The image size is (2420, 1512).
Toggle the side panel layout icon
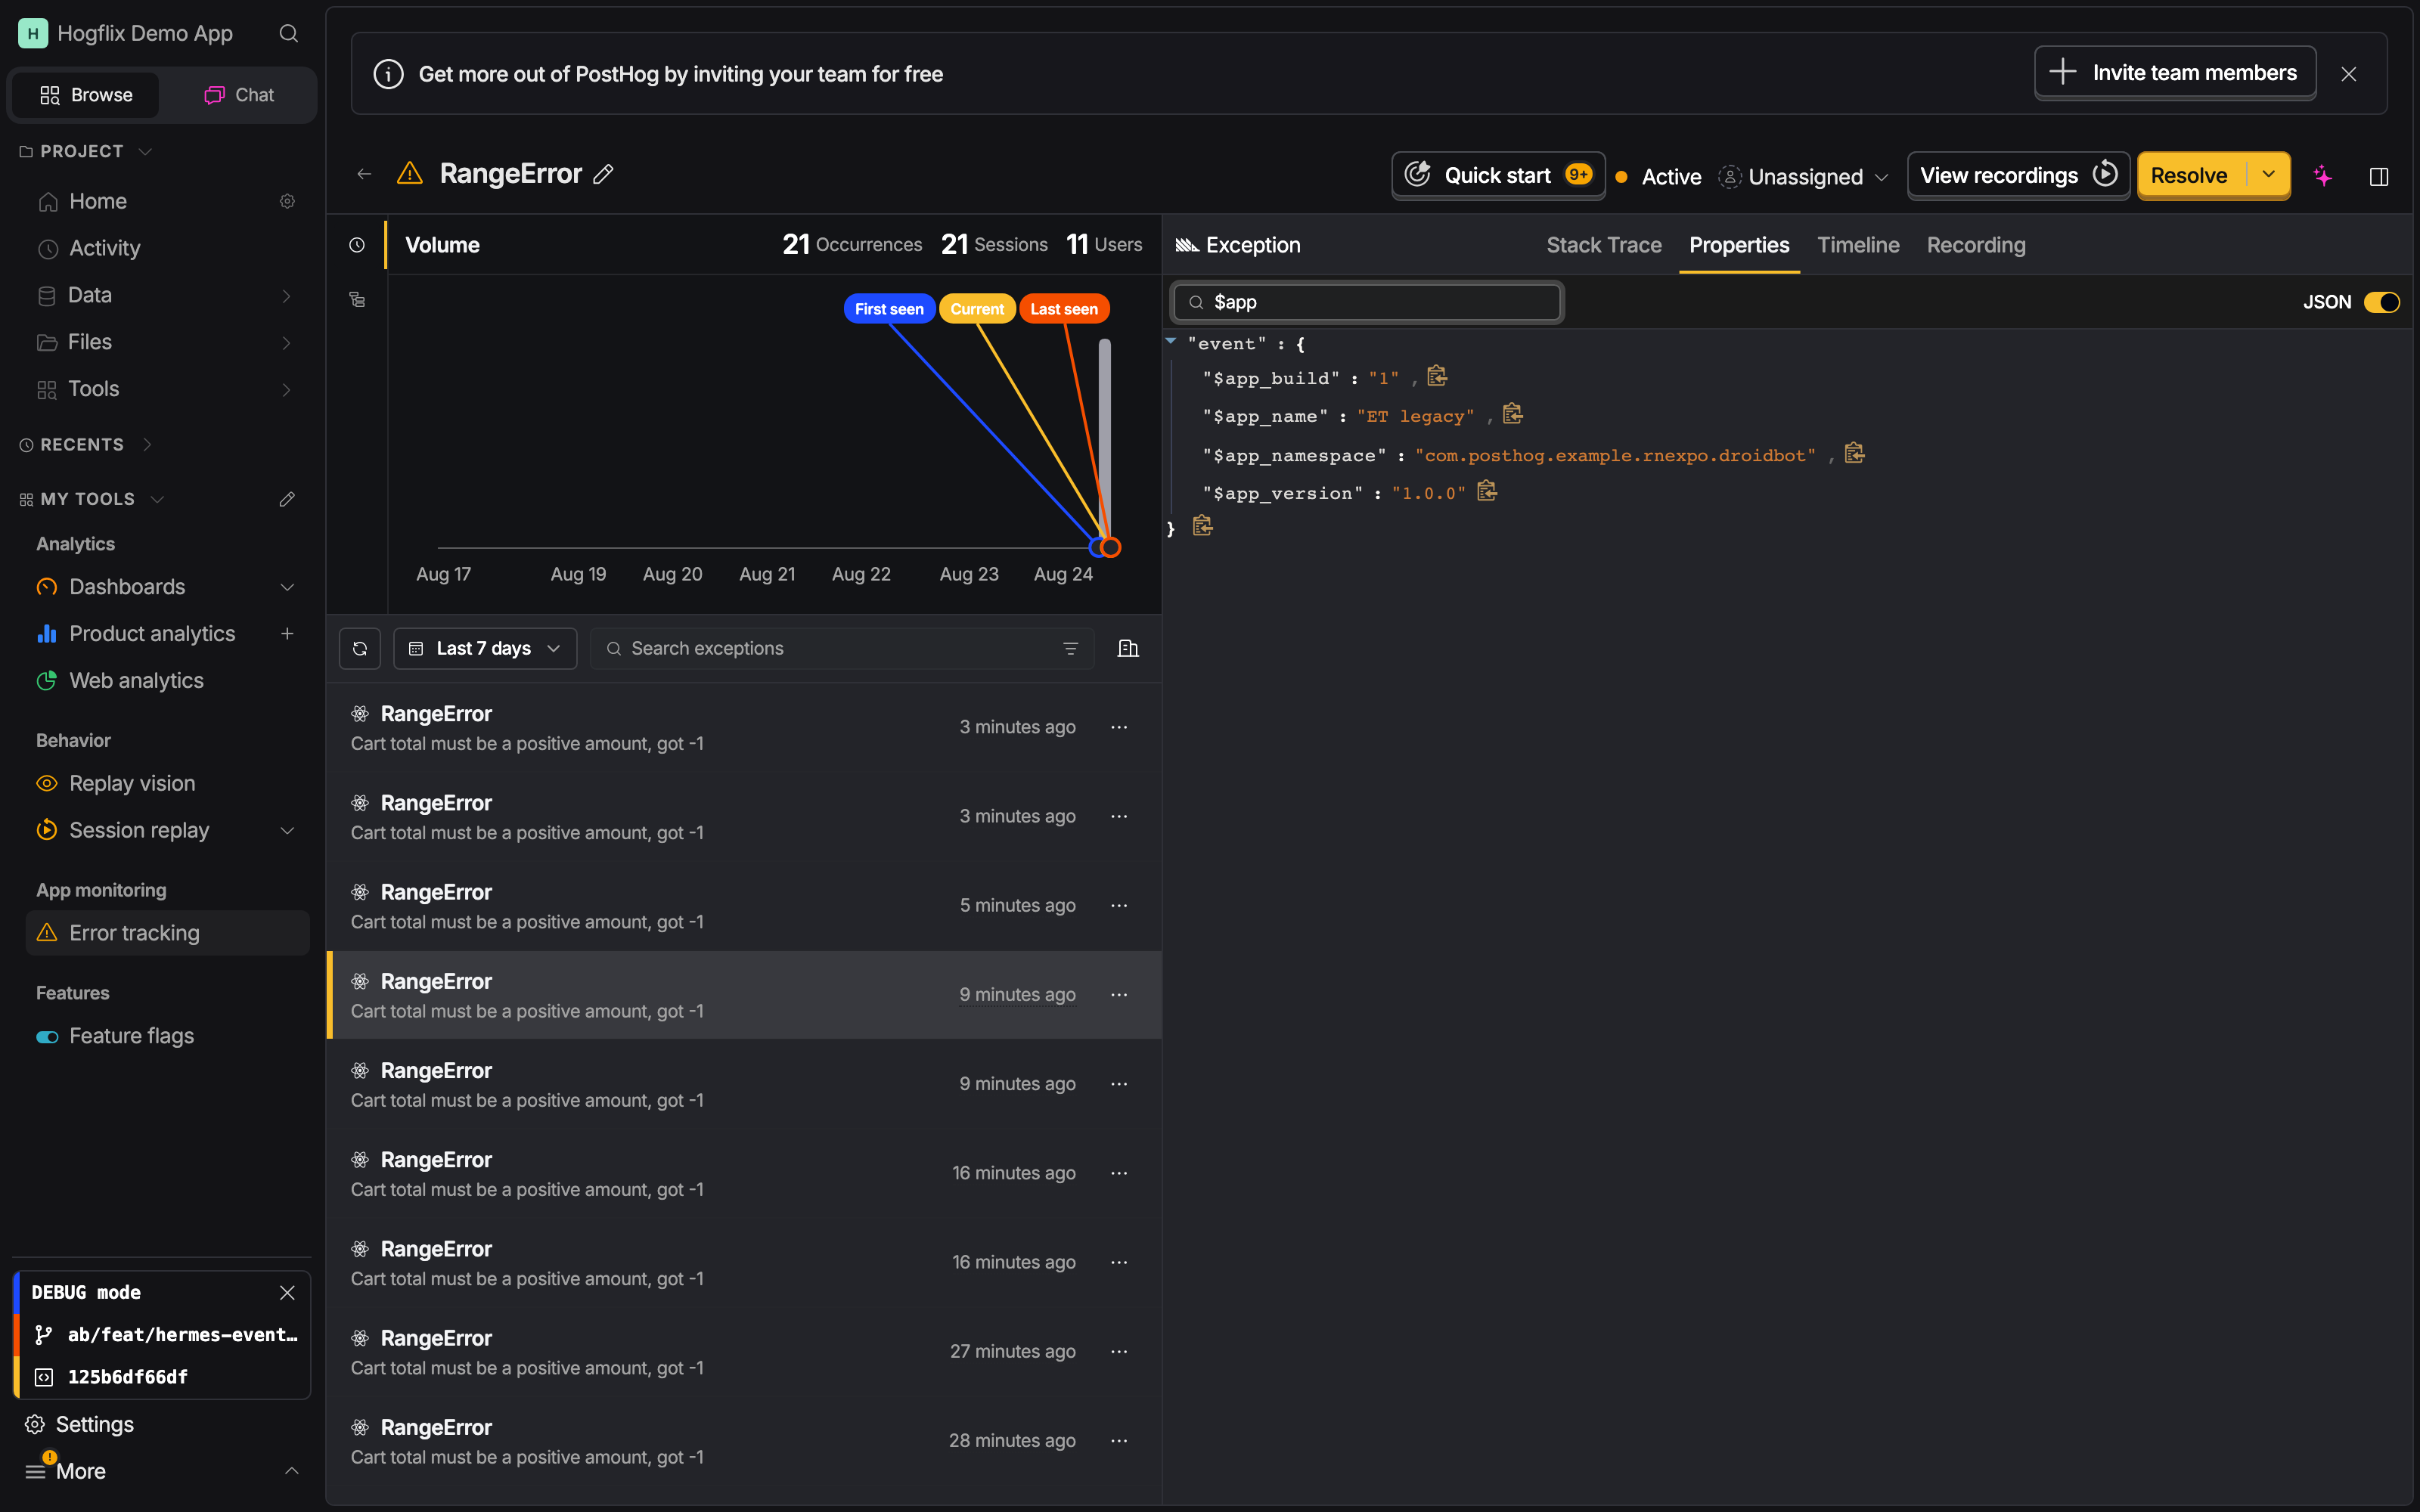(2379, 176)
